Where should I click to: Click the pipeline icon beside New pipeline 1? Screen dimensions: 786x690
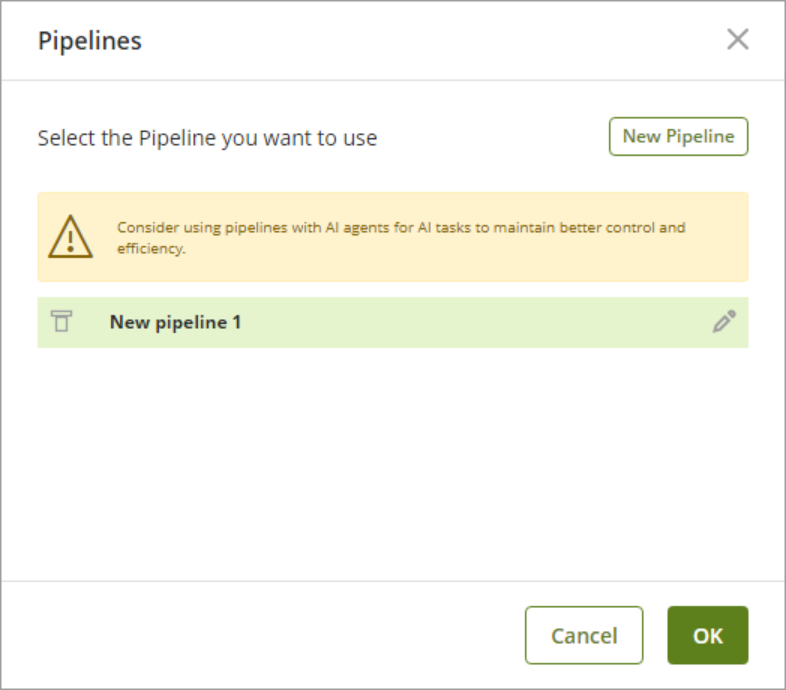pyautogui.click(x=62, y=322)
